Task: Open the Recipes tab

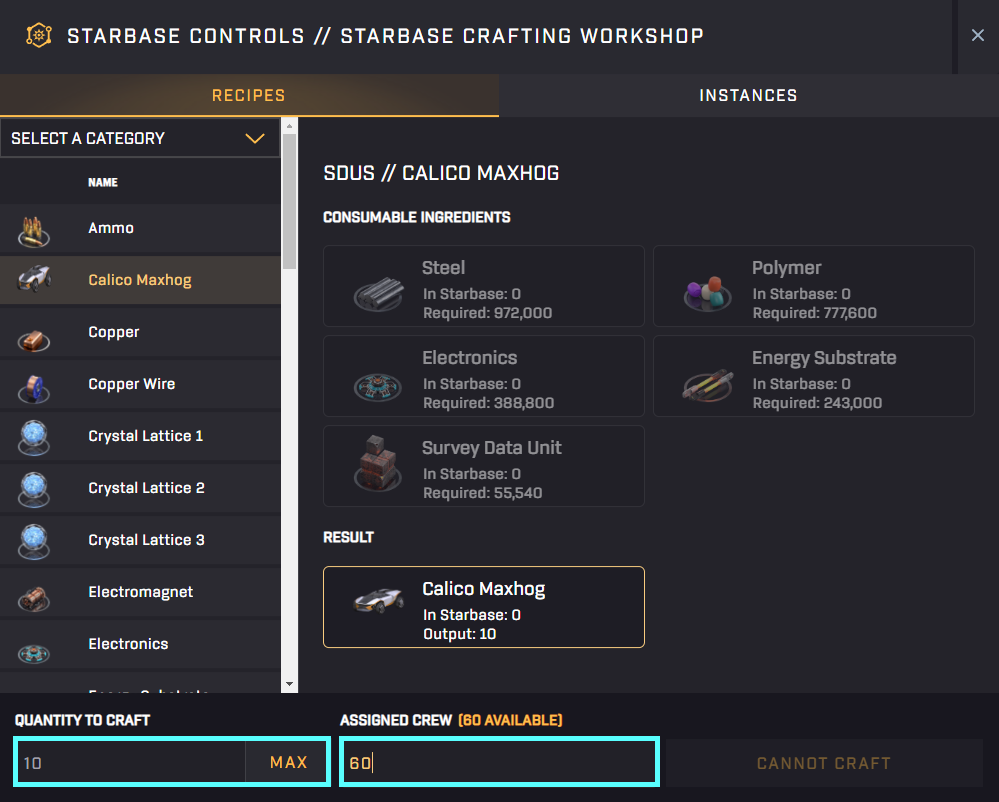Action: [248, 96]
